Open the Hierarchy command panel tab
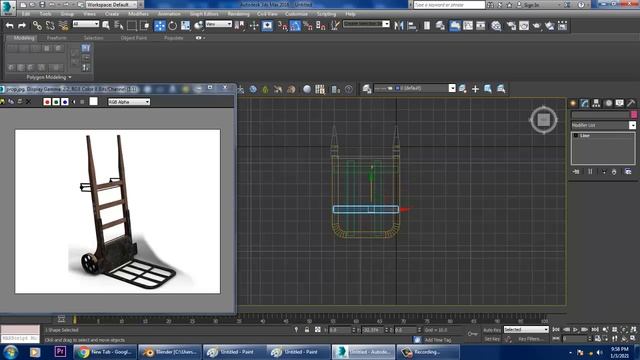 click(x=596, y=103)
